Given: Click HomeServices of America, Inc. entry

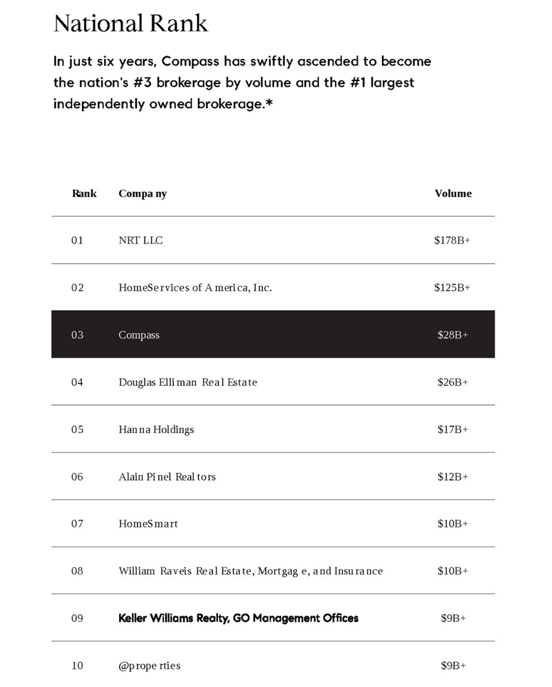Looking at the screenshot, I should click(x=195, y=287).
